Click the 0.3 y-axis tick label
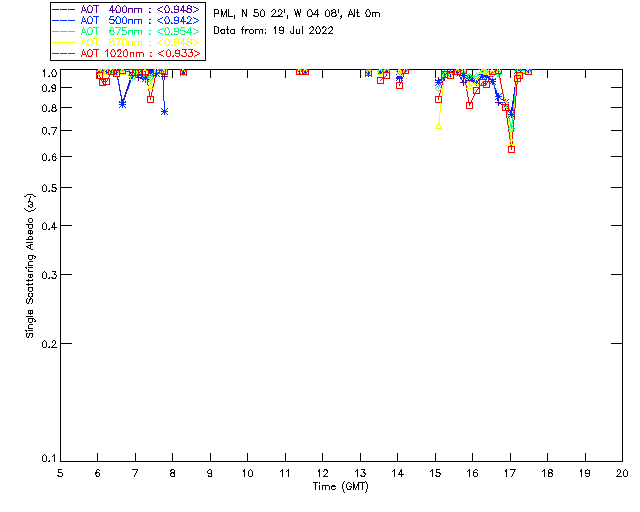The height and width of the screenshot is (512, 640). click(x=49, y=275)
